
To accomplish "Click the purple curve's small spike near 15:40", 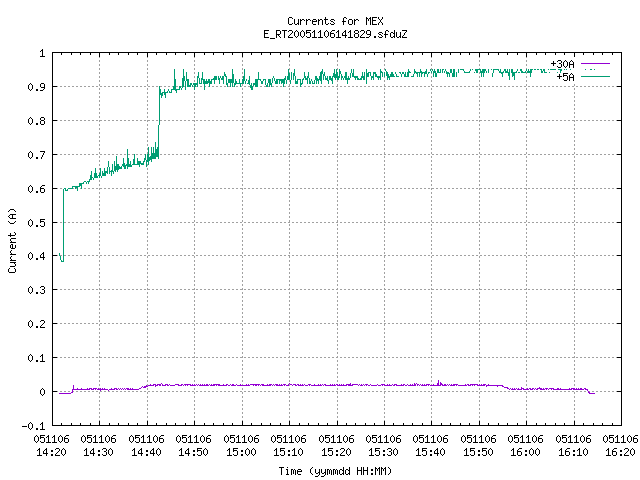I will coord(439,382).
